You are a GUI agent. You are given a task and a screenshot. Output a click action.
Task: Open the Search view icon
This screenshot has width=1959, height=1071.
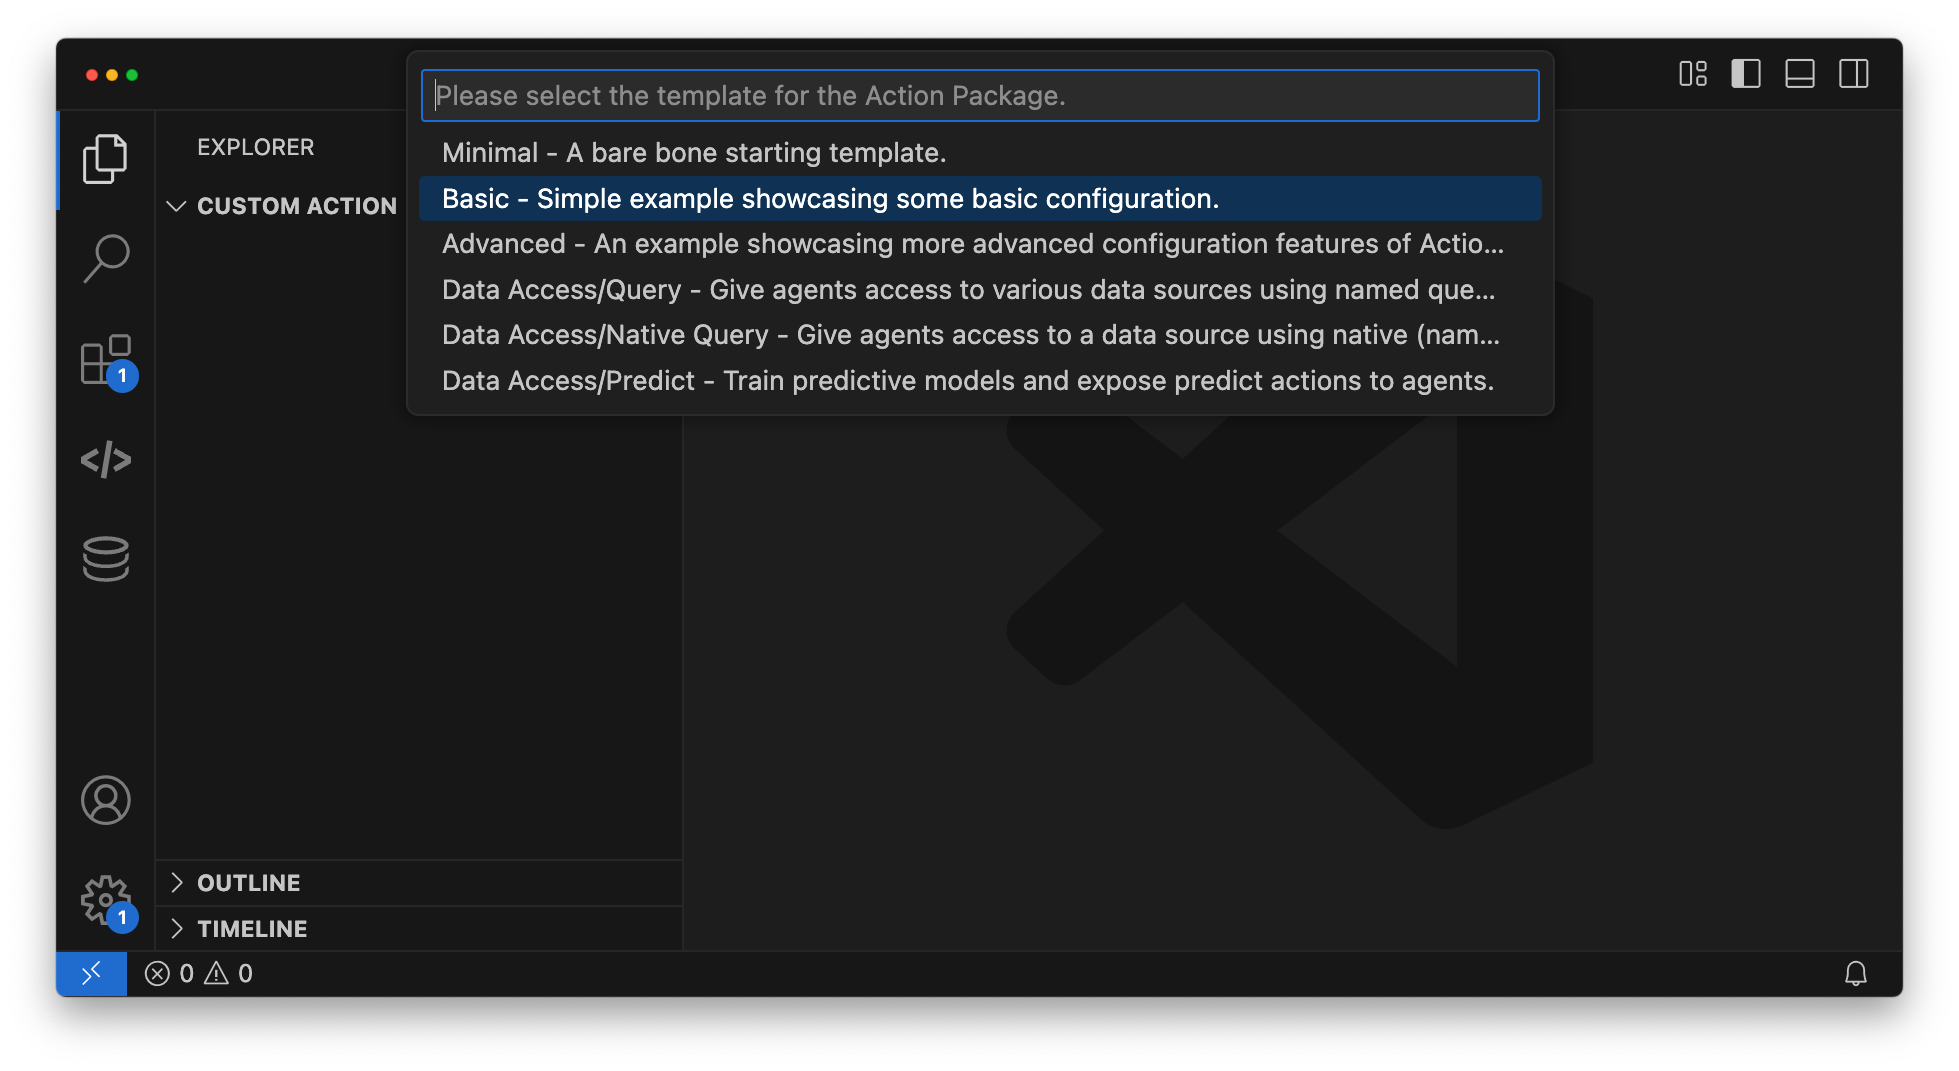coord(105,259)
